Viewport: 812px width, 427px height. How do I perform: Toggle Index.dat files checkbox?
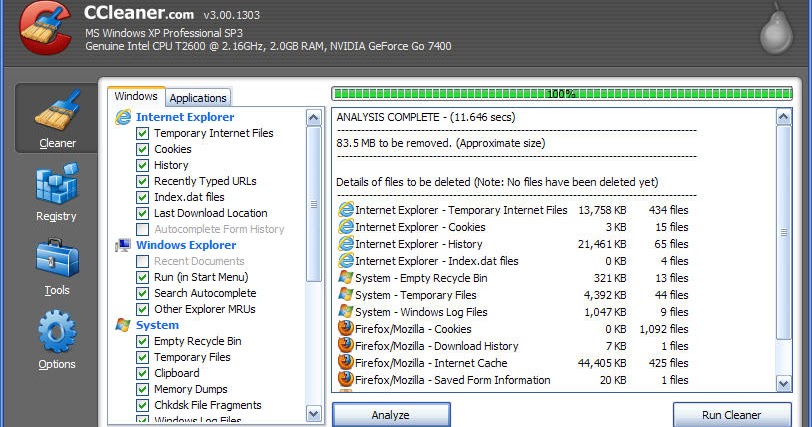coord(142,198)
